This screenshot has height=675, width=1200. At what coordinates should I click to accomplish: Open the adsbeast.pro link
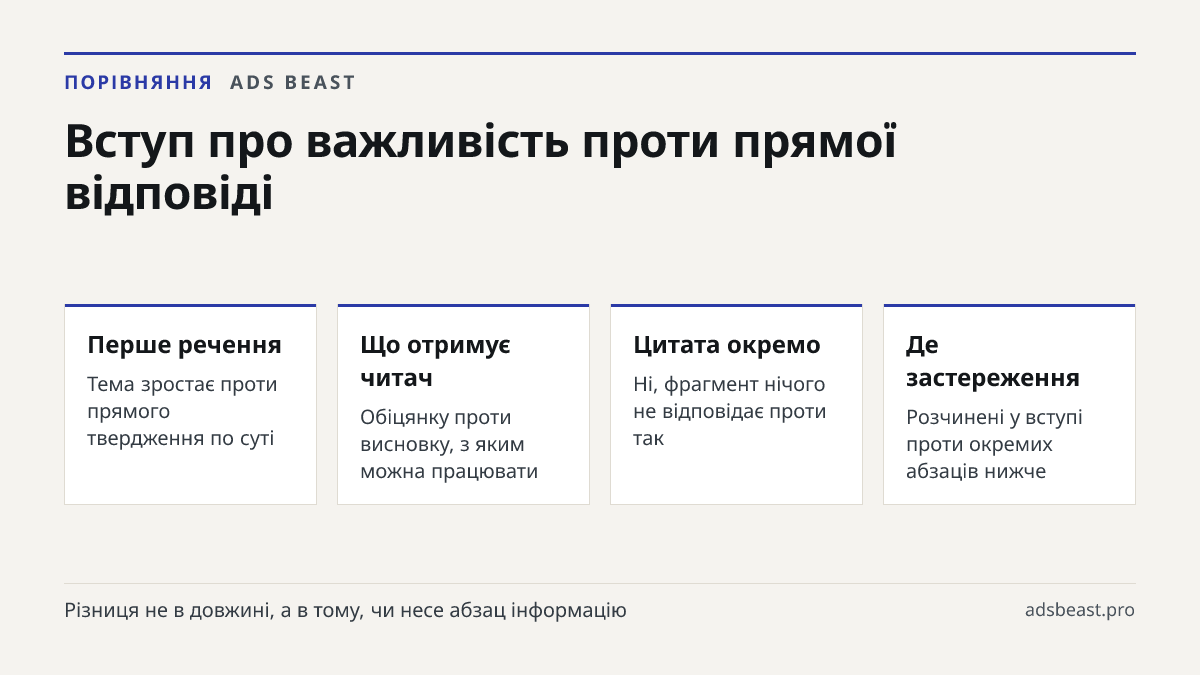(1080, 610)
